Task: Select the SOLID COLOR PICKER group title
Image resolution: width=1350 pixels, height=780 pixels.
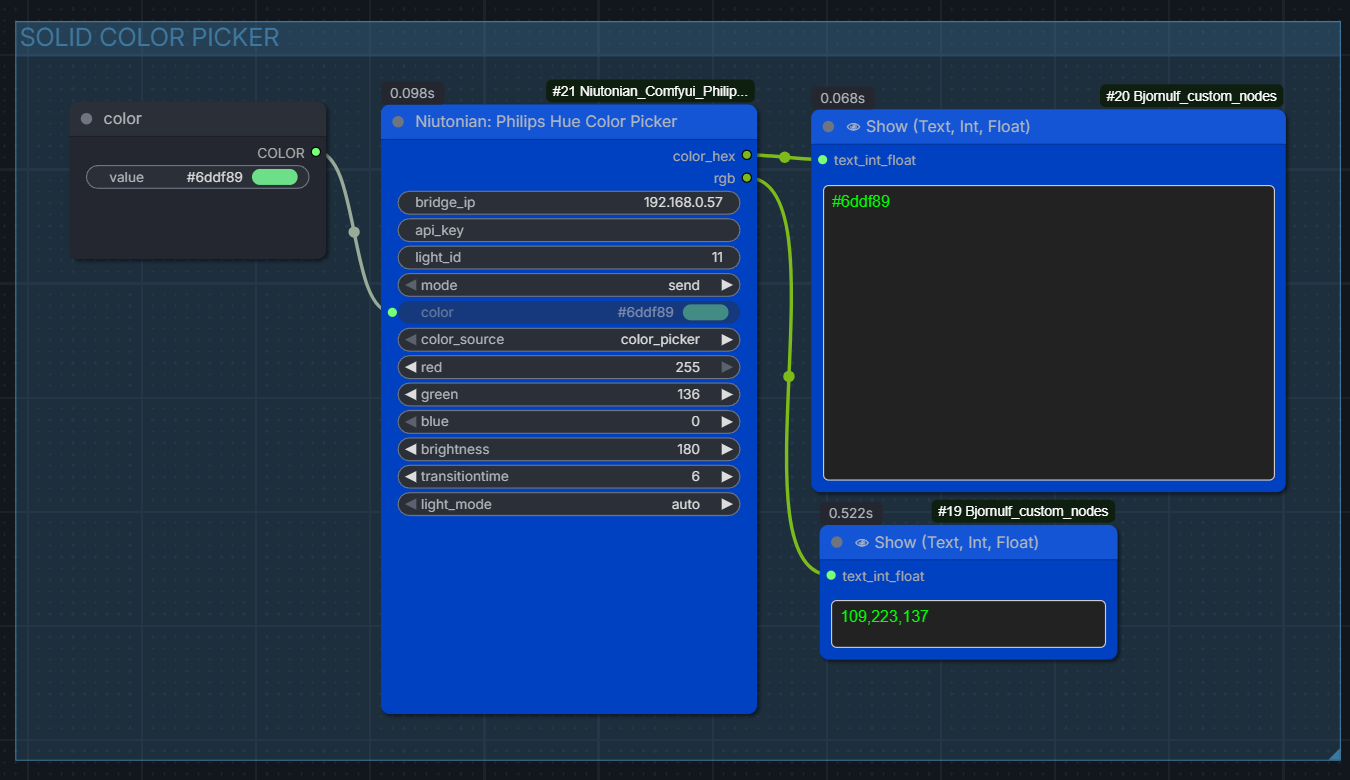Action: [150, 38]
